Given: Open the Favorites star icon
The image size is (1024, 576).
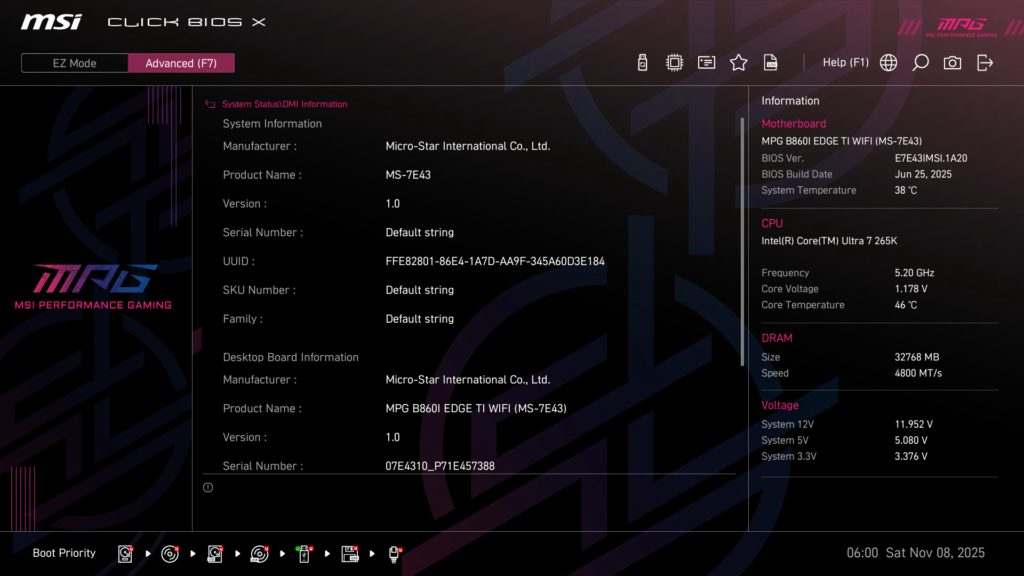Looking at the screenshot, I should pyautogui.click(x=738, y=61).
